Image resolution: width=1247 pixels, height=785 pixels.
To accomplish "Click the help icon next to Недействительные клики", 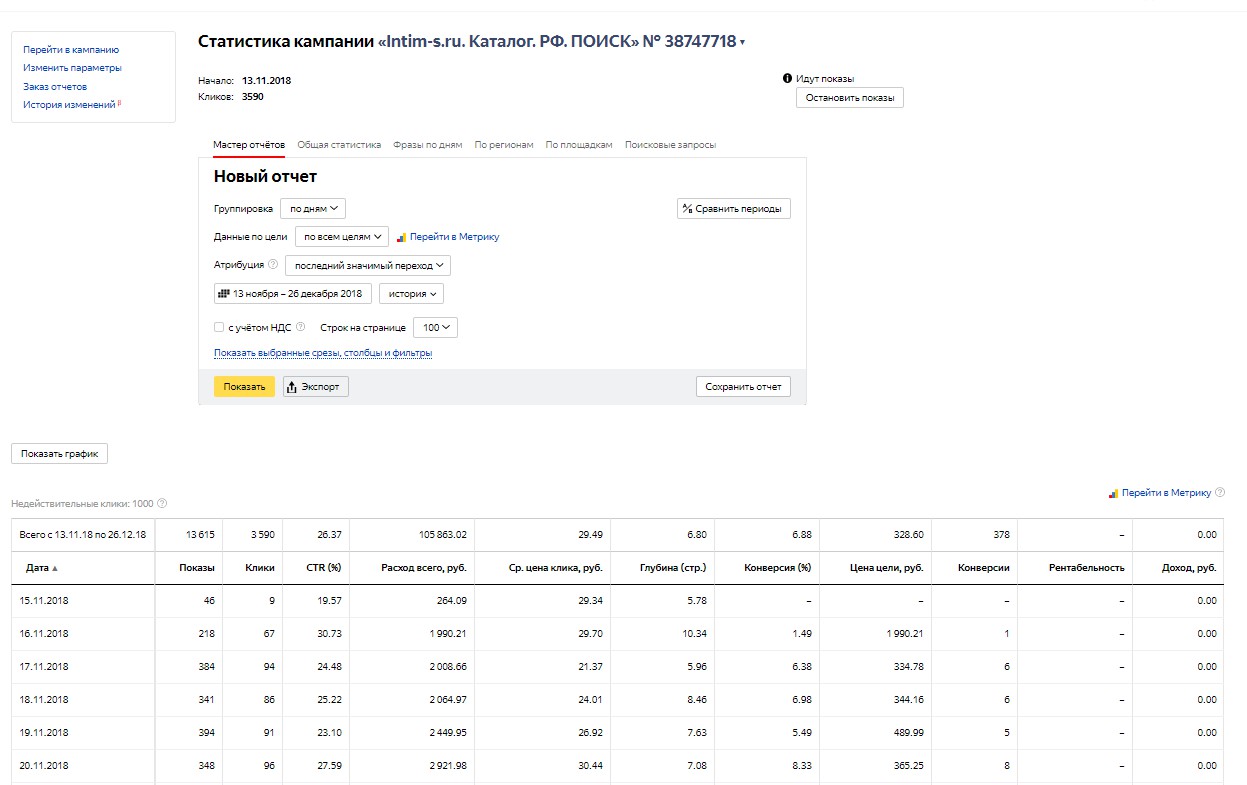I will (x=162, y=504).
